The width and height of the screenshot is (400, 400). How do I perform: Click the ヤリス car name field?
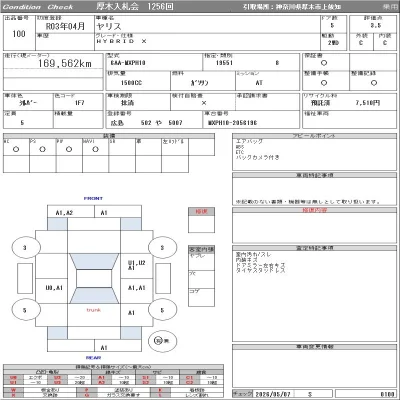pos(109,26)
